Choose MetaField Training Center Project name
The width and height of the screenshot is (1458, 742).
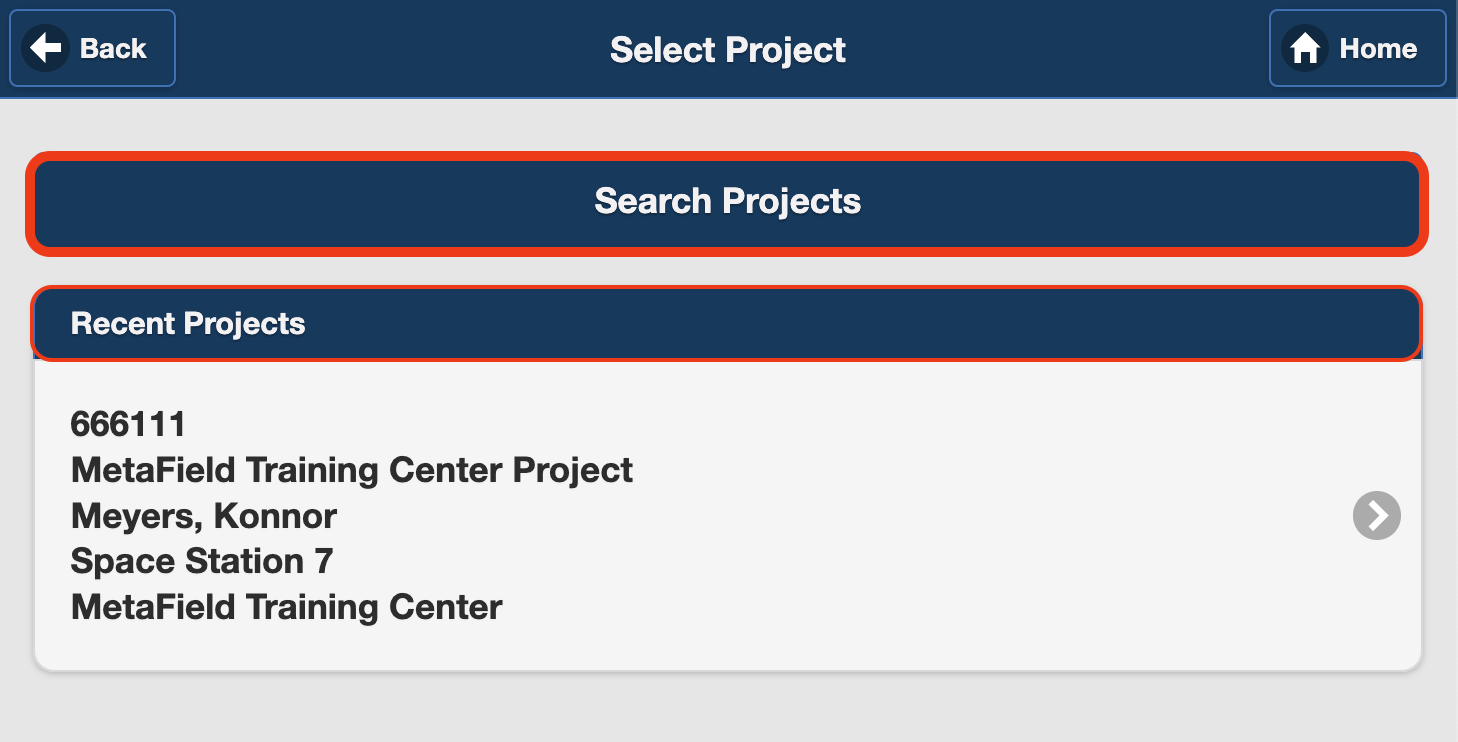(351, 470)
